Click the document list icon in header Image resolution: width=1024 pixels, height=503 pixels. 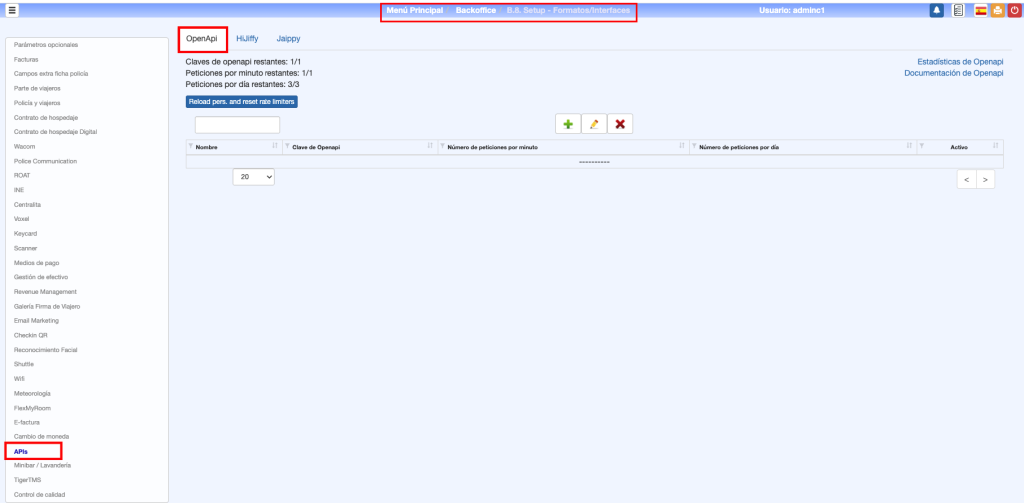958,10
